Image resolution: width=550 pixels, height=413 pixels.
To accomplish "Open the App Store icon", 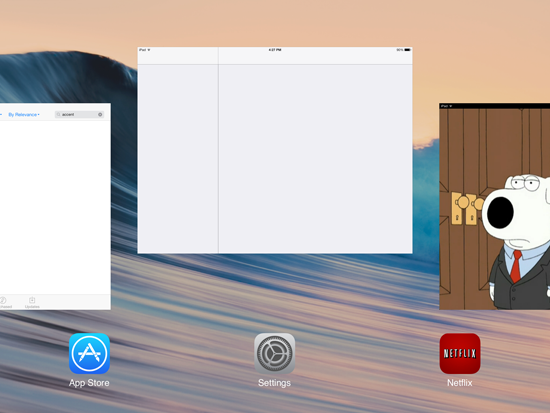I will pos(89,353).
